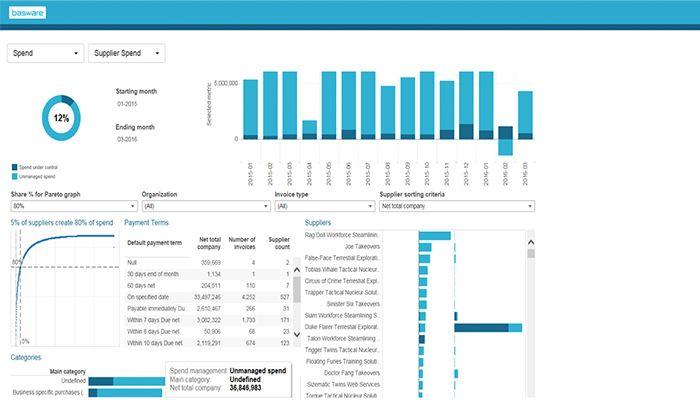
Task: Click 5% of suppliers create 80% heading
Action: pos(62,222)
